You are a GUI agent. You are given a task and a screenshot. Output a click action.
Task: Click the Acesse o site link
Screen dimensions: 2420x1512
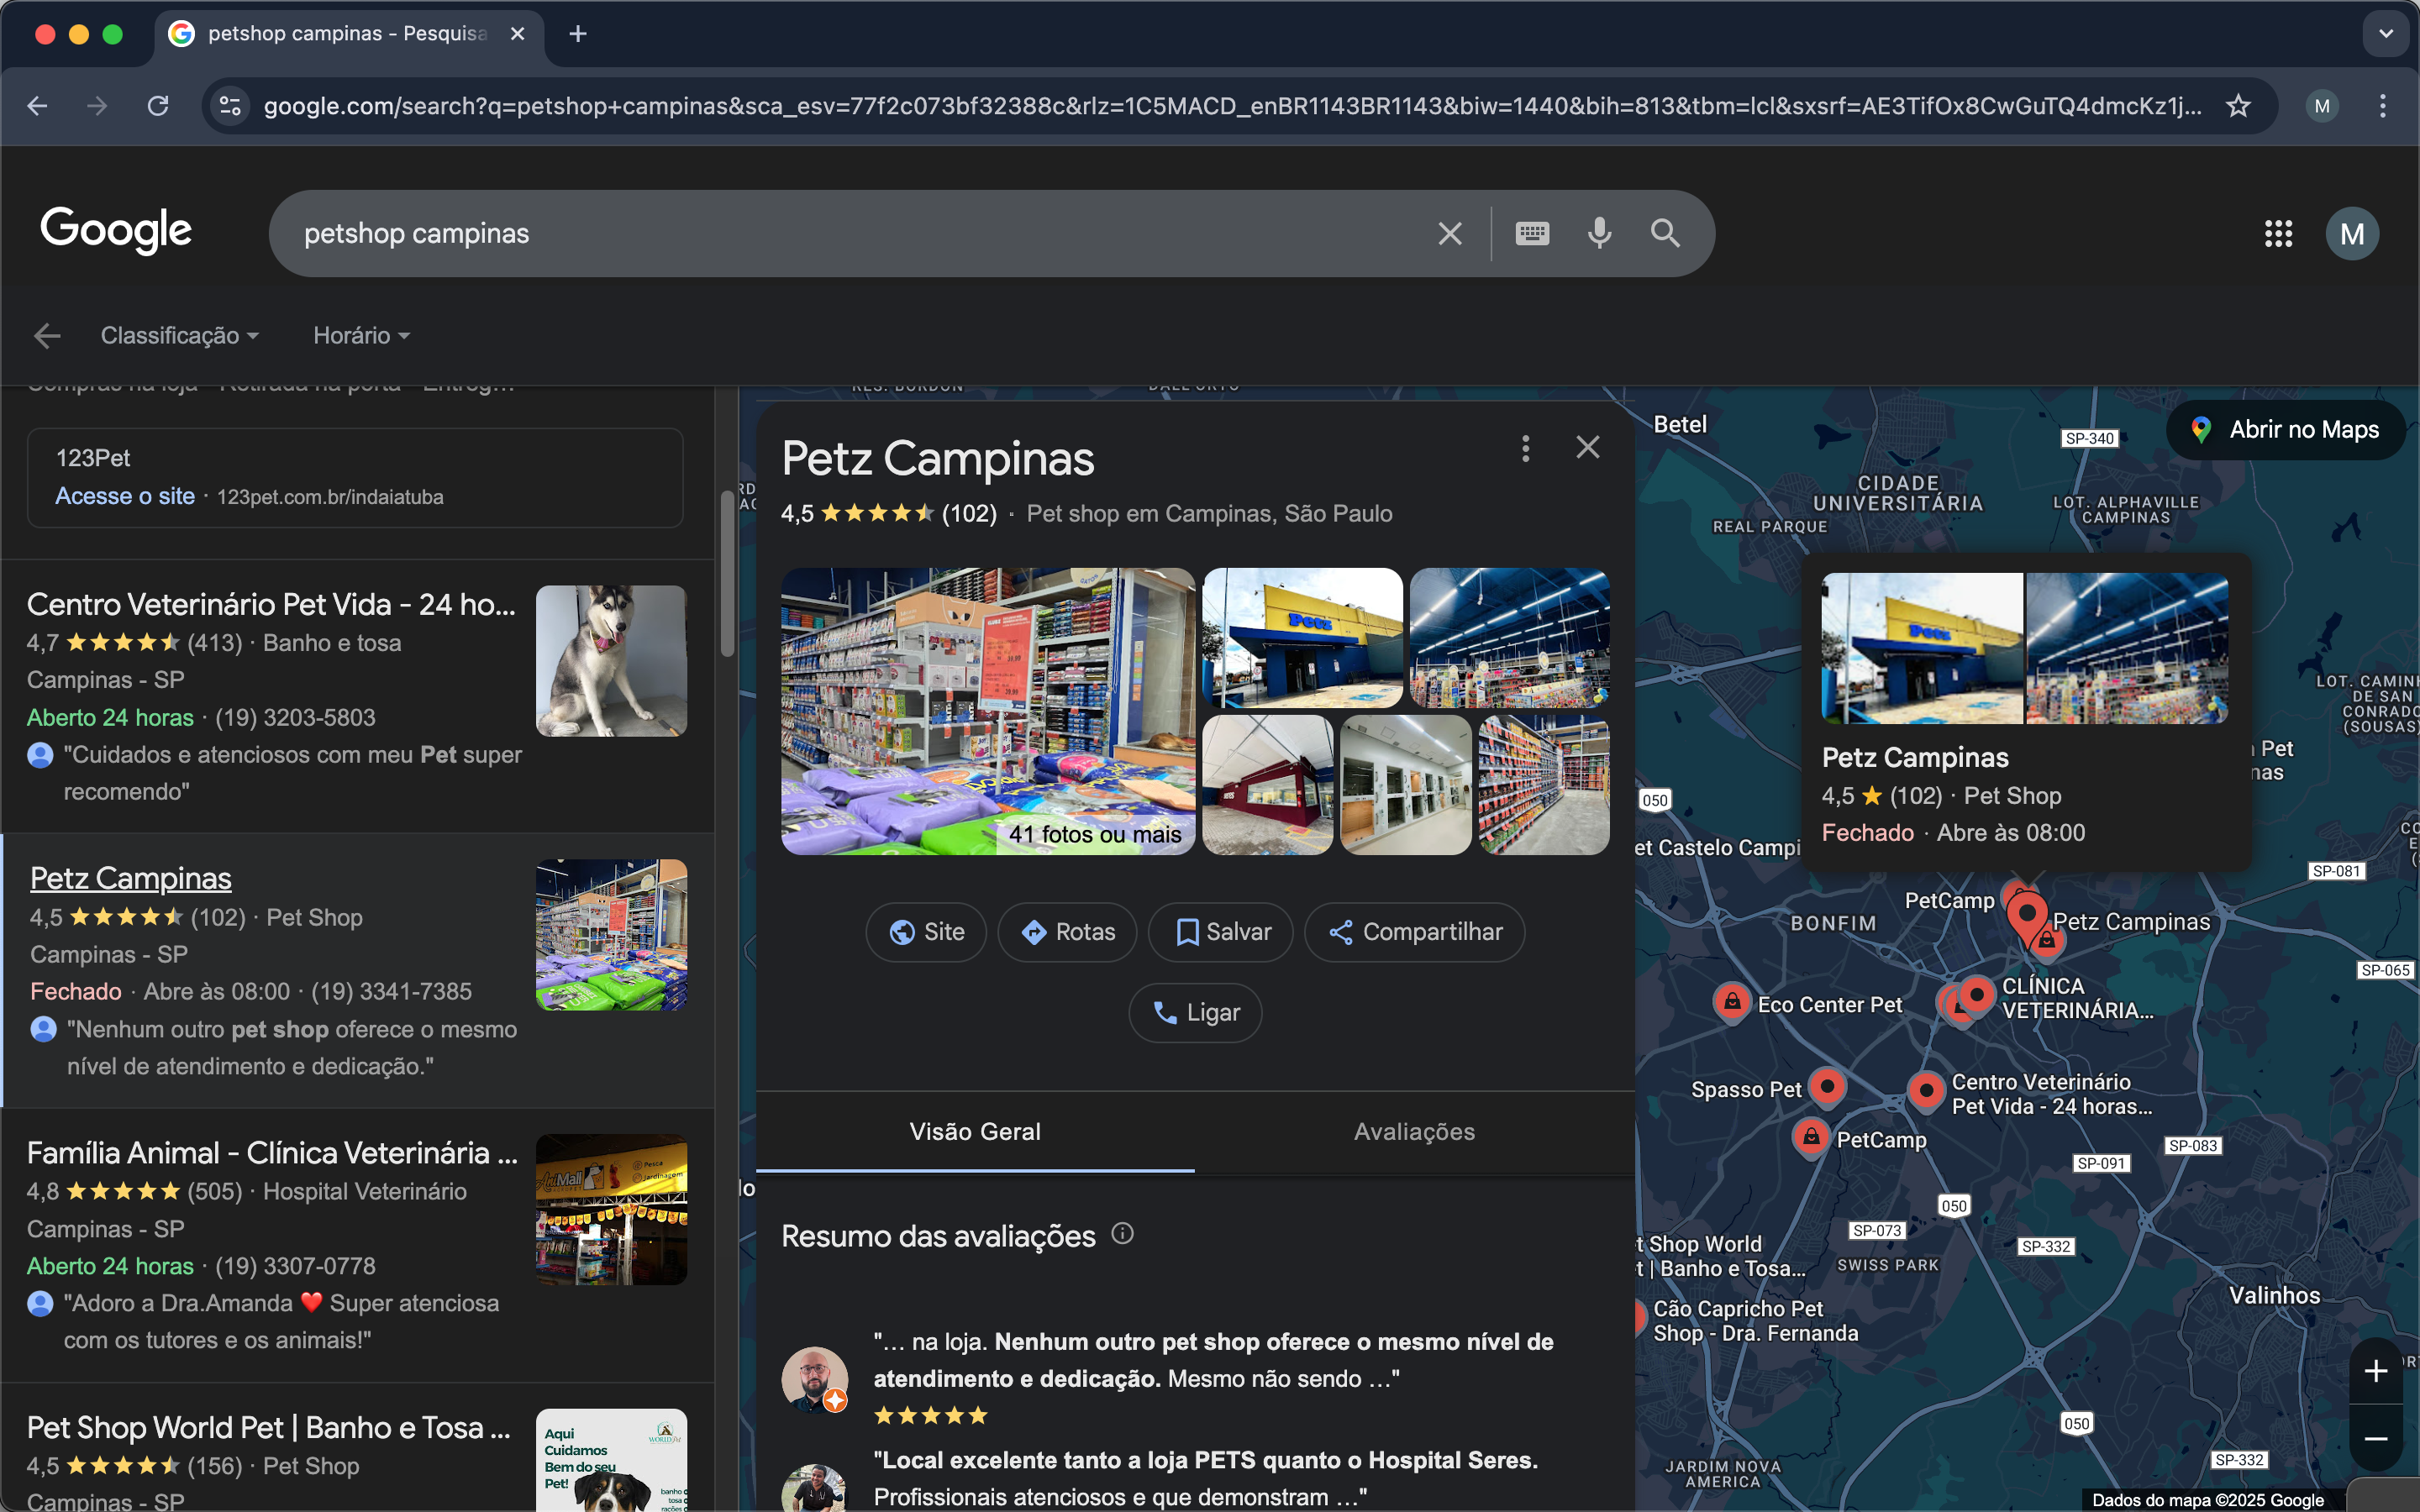coord(125,496)
